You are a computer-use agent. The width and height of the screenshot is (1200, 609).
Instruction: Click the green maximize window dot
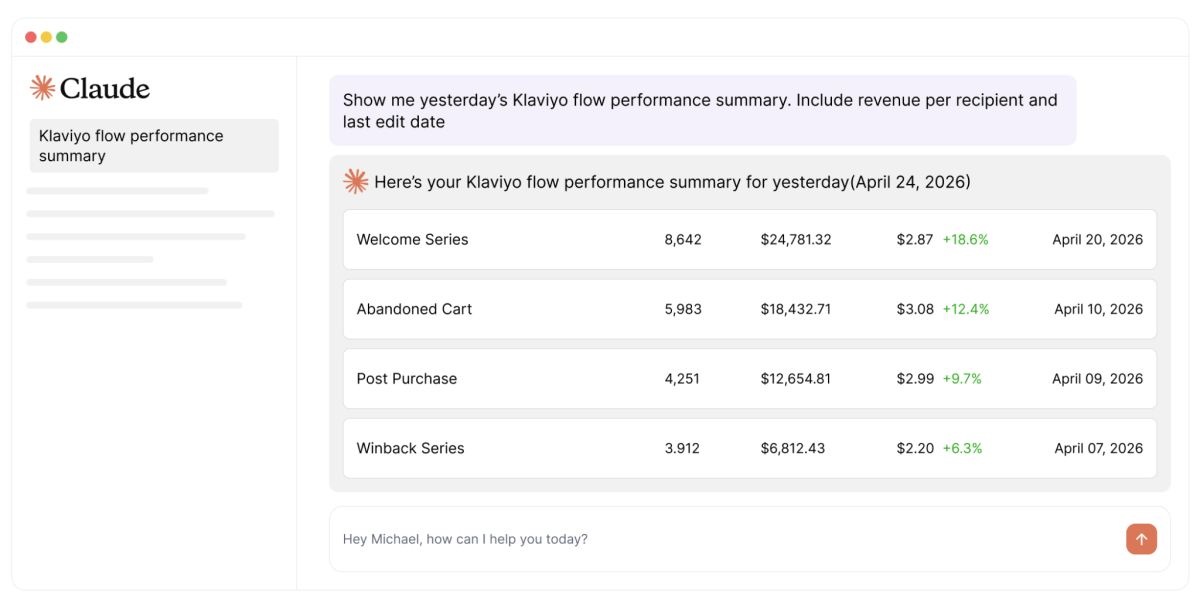(62, 37)
